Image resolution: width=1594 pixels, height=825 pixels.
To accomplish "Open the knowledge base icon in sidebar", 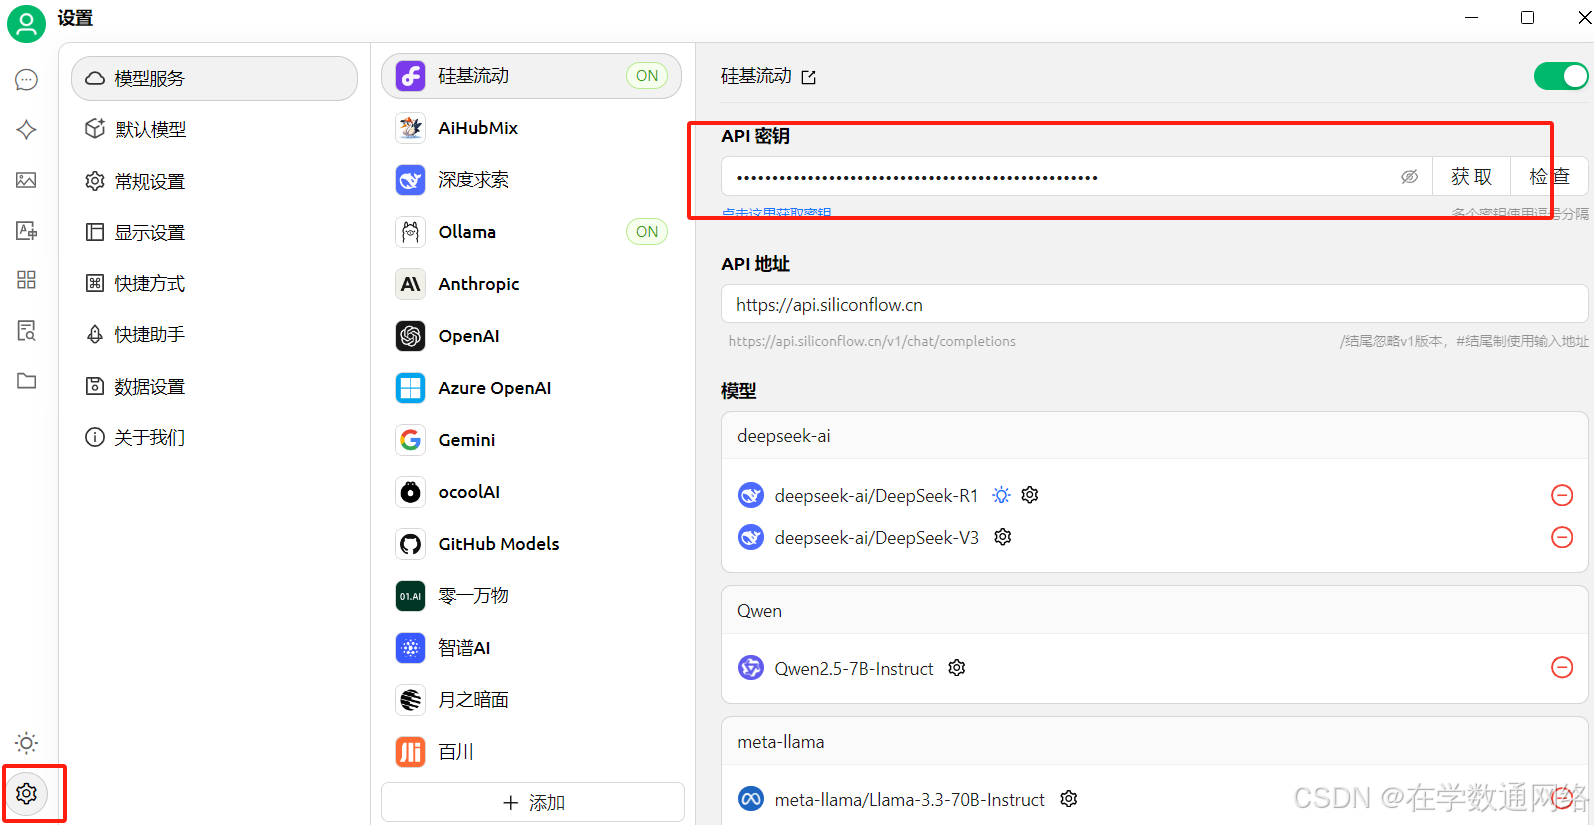I will click(27, 330).
